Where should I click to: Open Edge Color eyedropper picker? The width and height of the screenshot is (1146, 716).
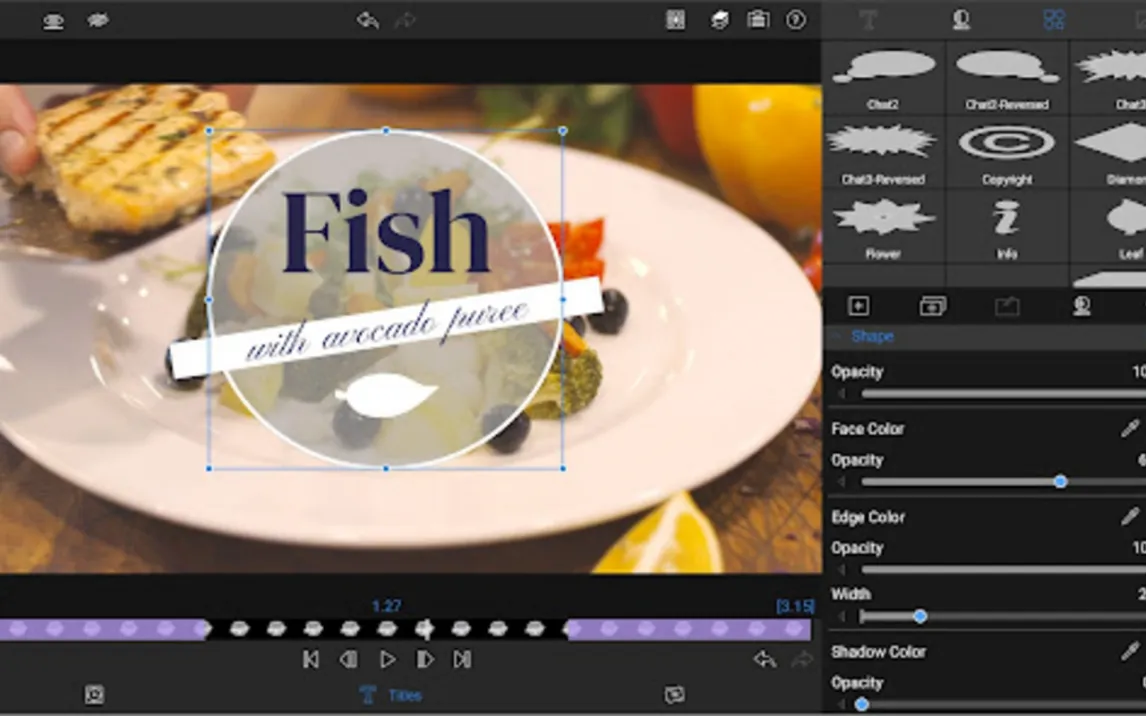pyautogui.click(x=1130, y=517)
